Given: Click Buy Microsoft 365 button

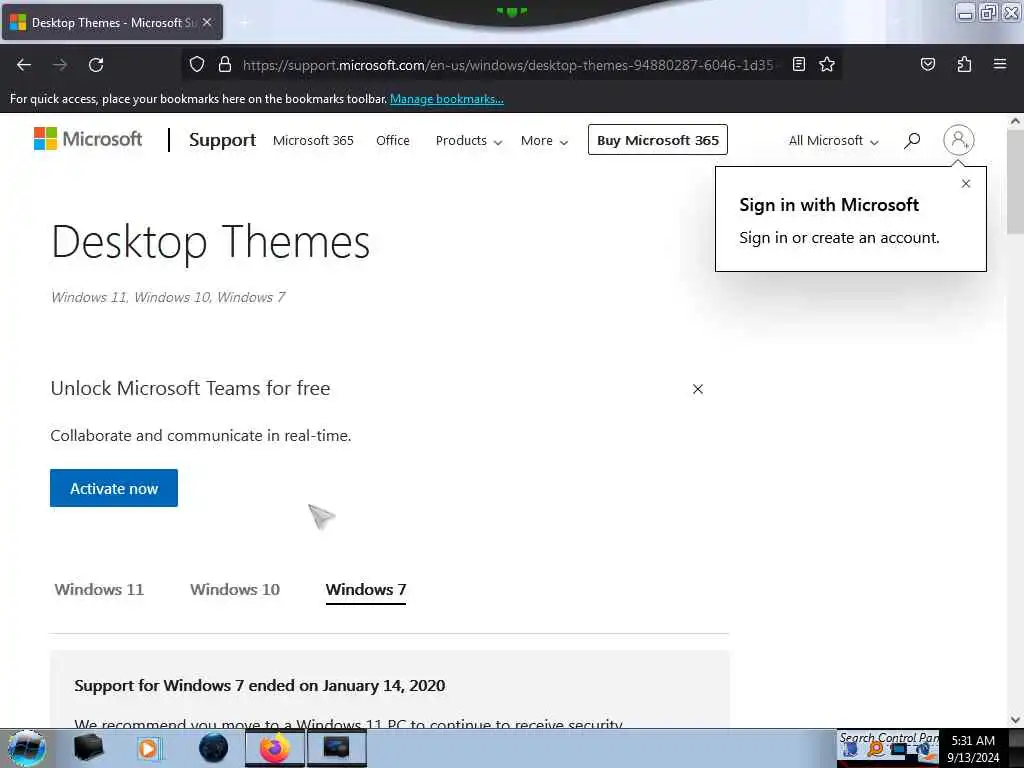Looking at the screenshot, I should pyautogui.click(x=658, y=140).
